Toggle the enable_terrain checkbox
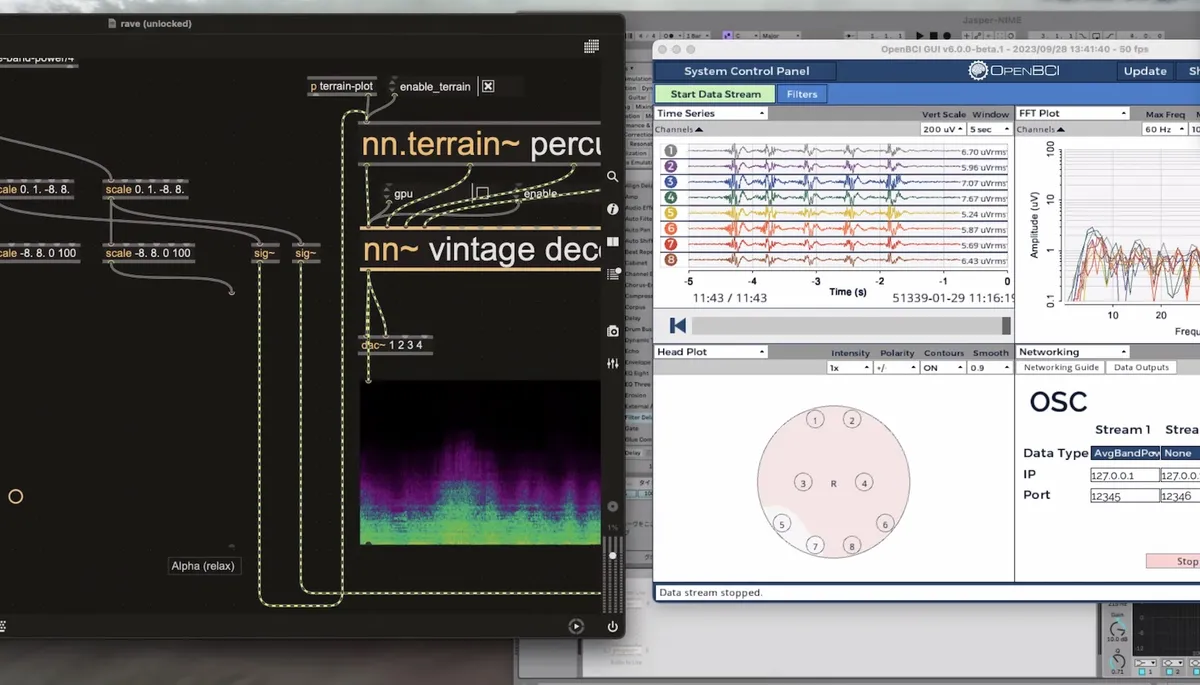Screen dimensions: 1200x685 488,86
